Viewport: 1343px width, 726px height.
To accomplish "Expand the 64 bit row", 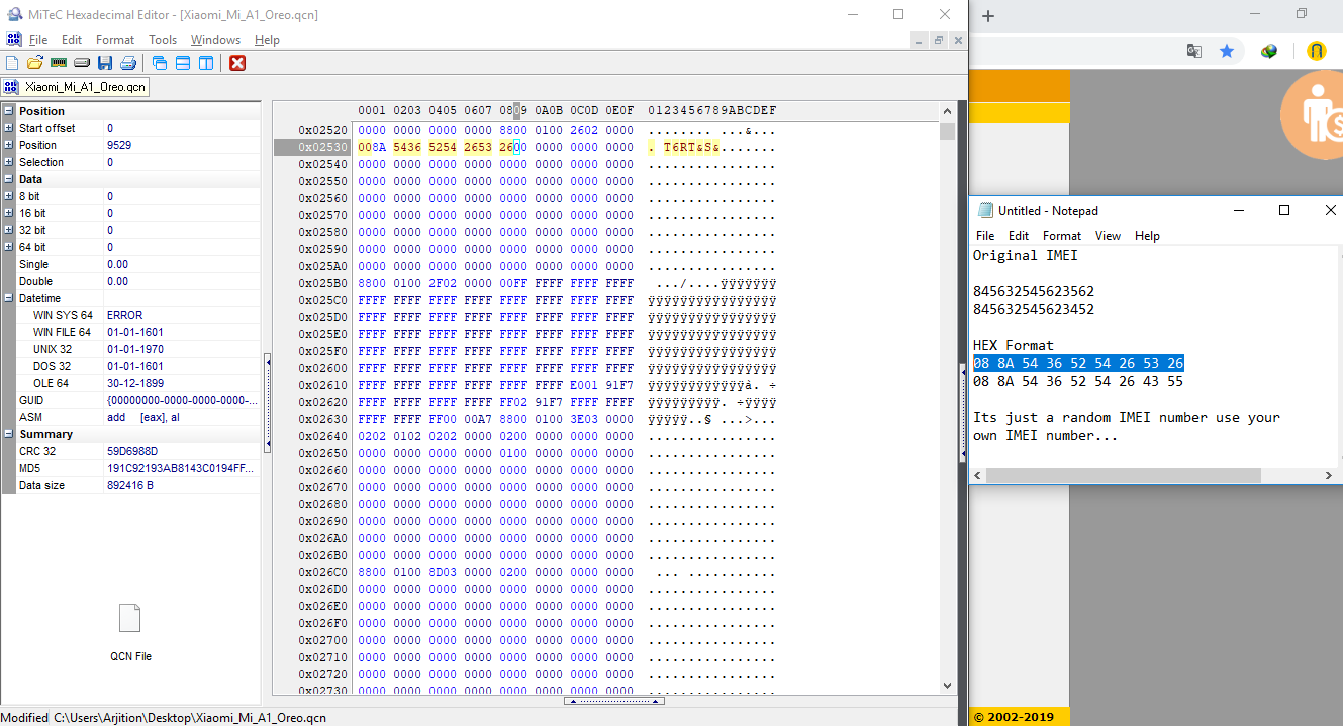I will click(x=9, y=247).
